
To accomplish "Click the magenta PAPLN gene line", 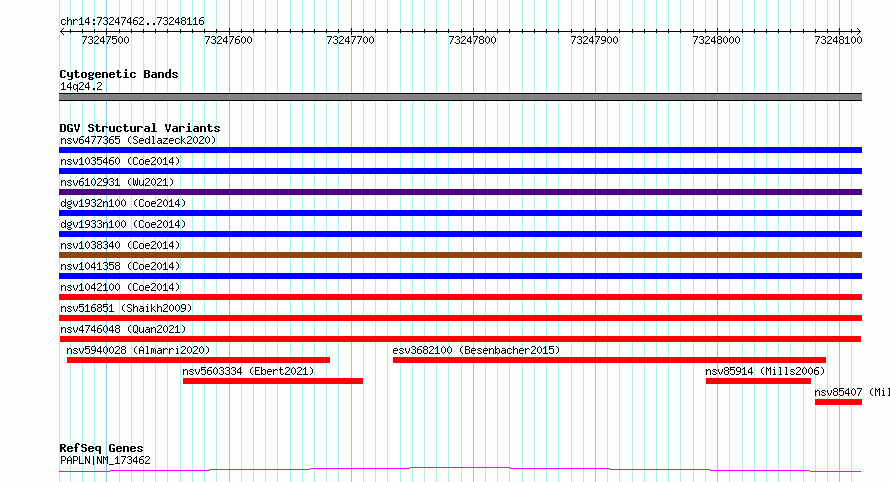I will point(460,469).
